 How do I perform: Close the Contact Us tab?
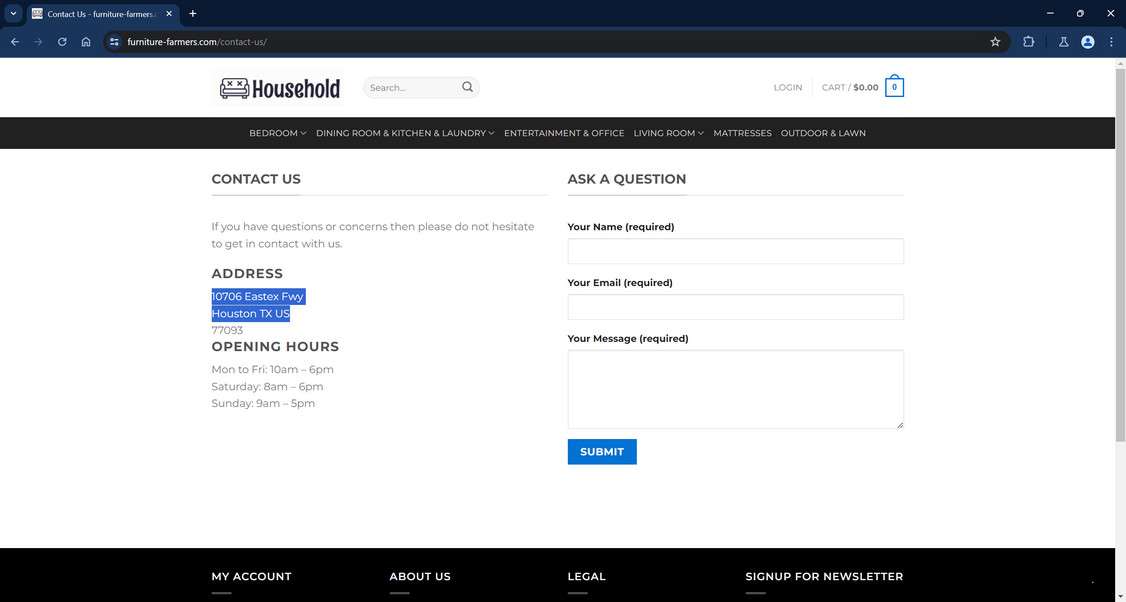[169, 14]
